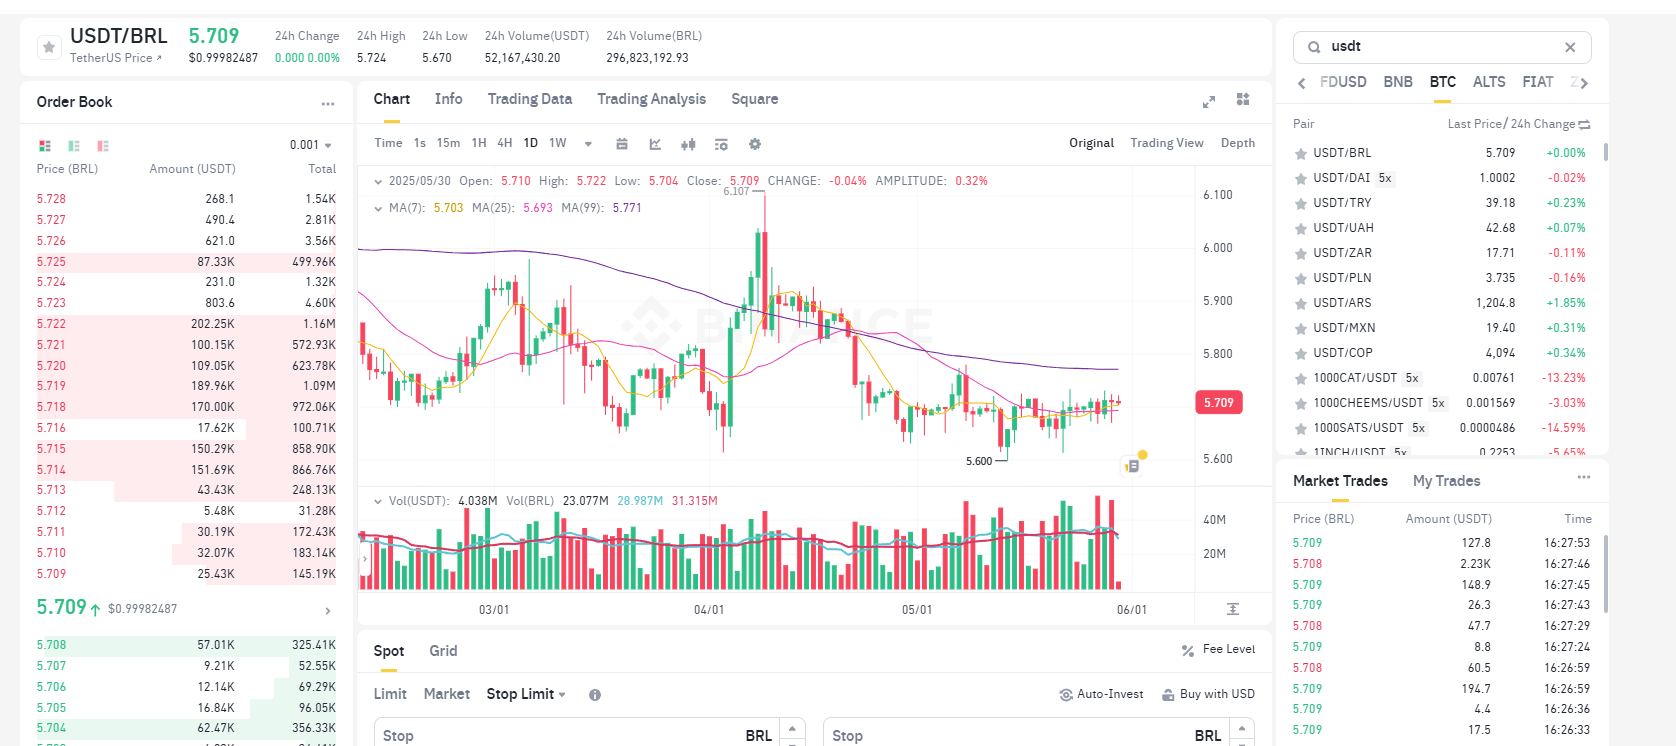
Task: Show only sell orders in the order book
Action: [103, 146]
